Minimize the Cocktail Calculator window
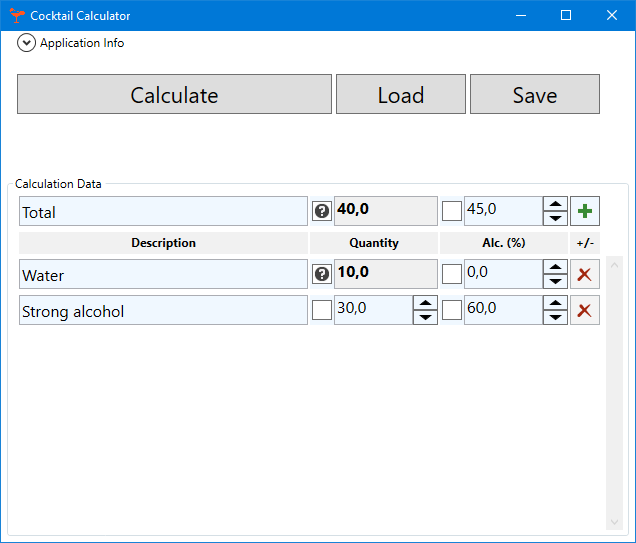This screenshot has width=636, height=543. (521, 15)
